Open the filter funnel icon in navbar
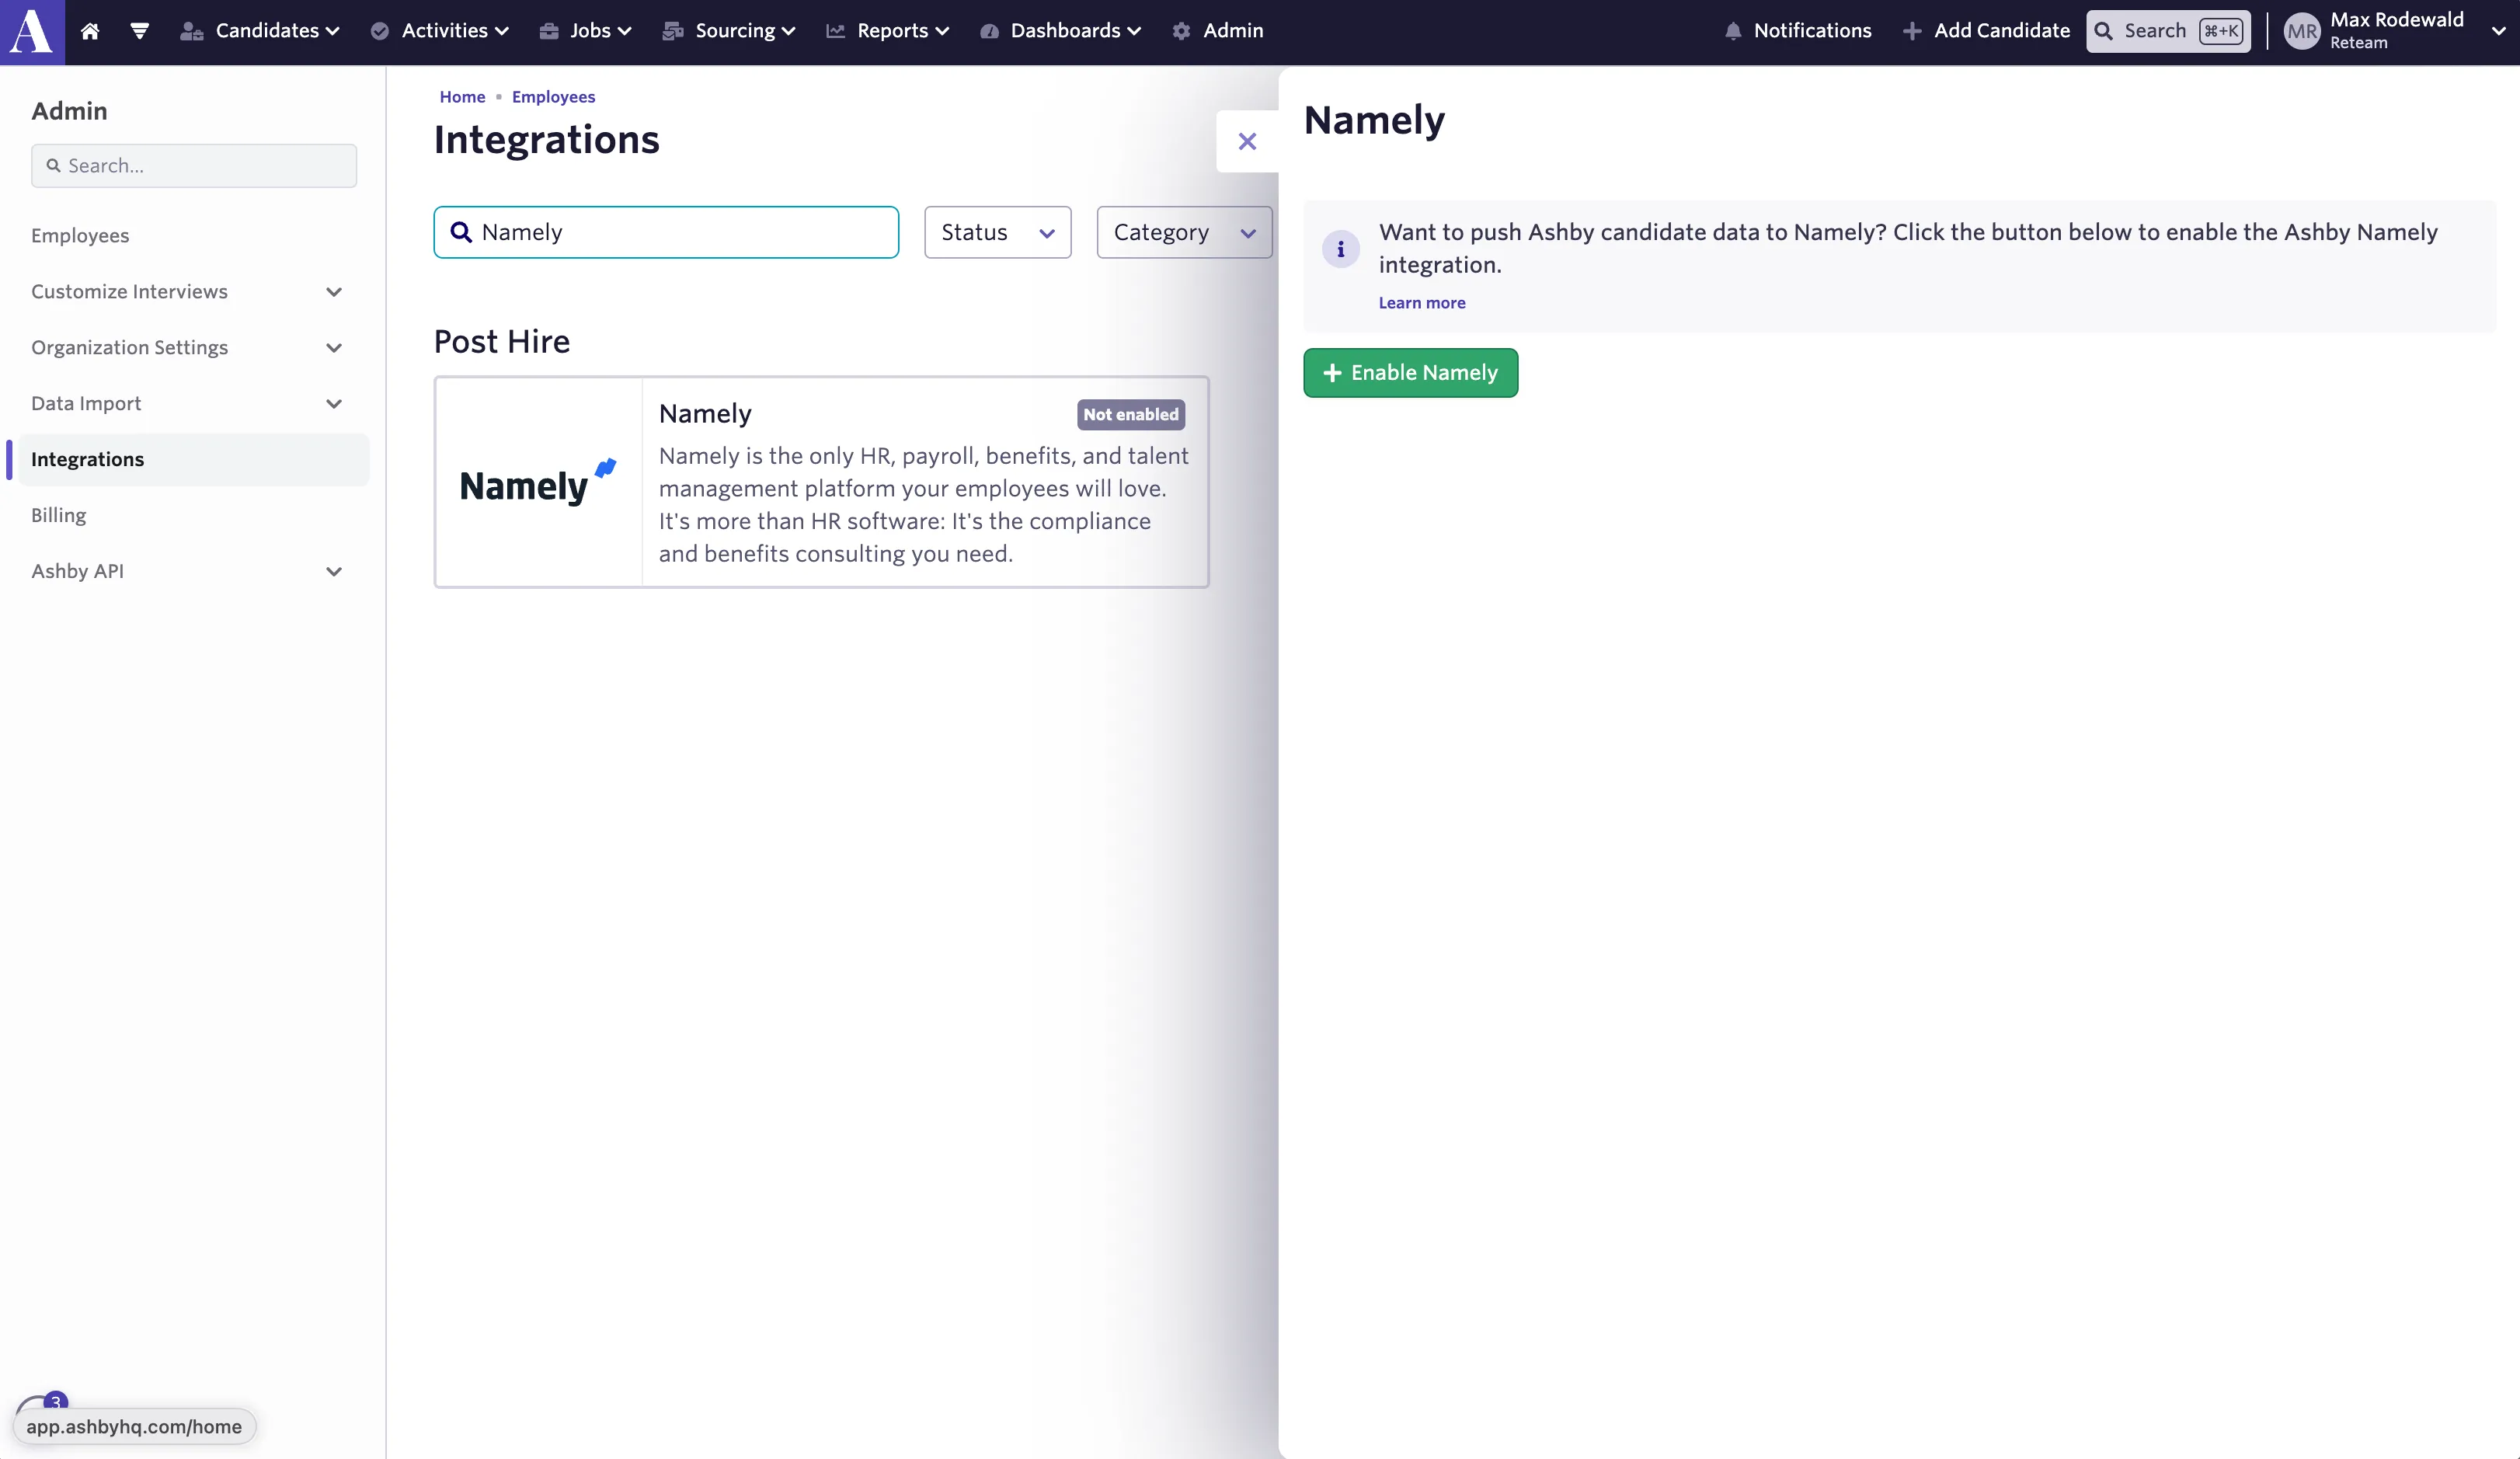The width and height of the screenshot is (2520, 1459). [x=140, y=31]
